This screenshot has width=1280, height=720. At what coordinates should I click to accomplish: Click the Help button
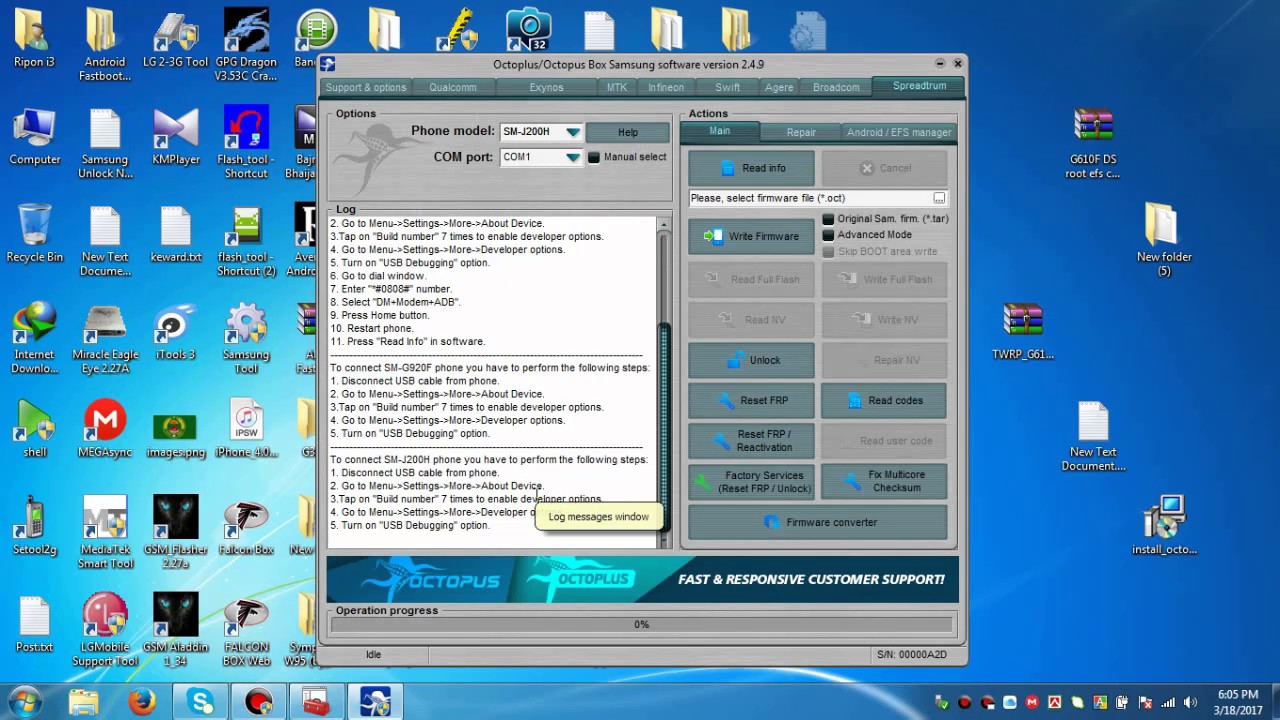click(628, 132)
